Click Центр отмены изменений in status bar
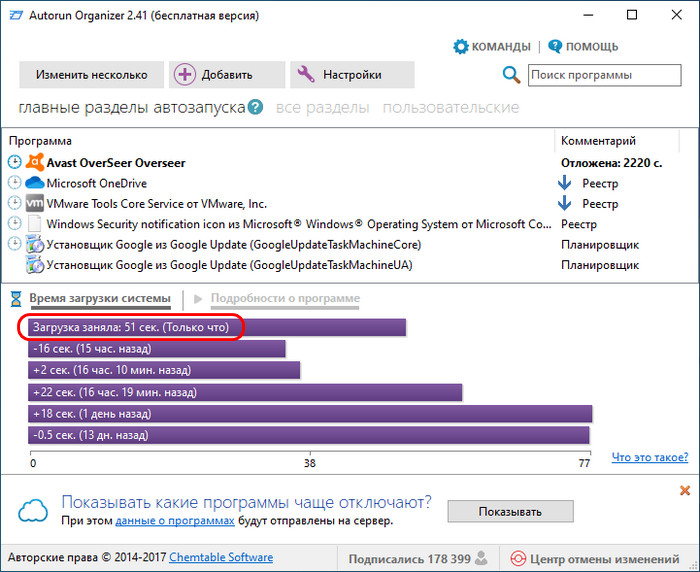700x572 pixels. click(x=604, y=559)
